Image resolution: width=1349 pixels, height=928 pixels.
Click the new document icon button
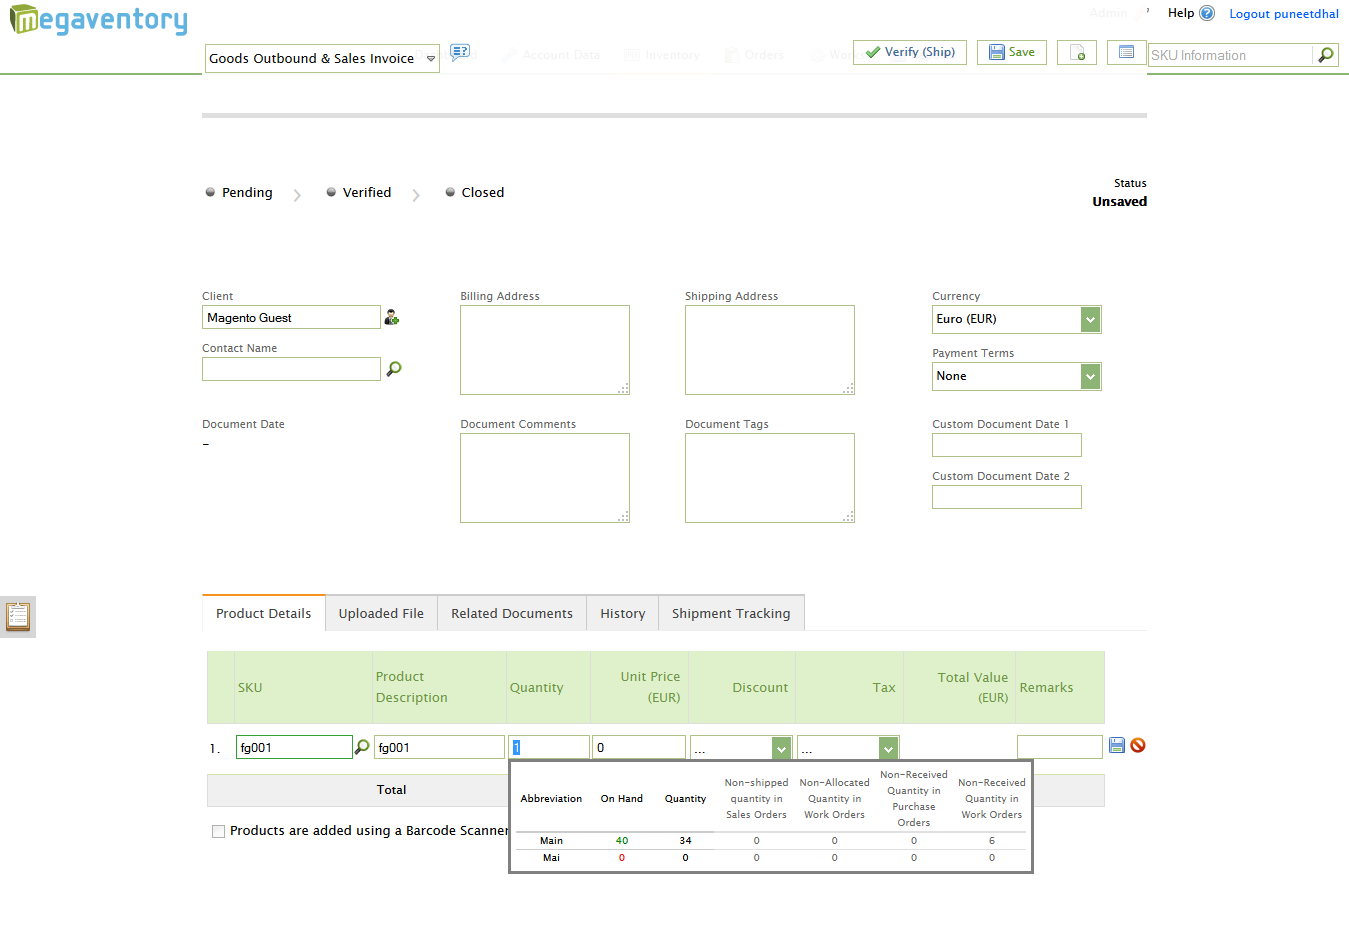pyautogui.click(x=1077, y=53)
